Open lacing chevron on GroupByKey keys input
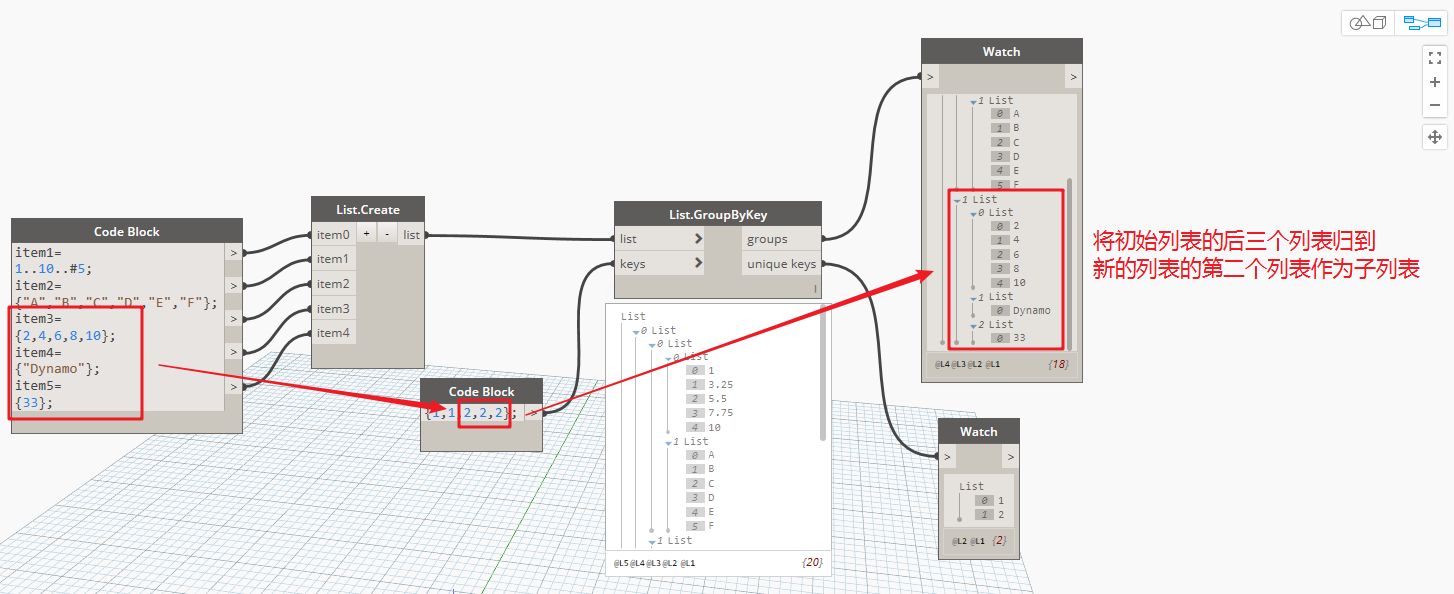The height and width of the screenshot is (594, 1454). (x=698, y=264)
